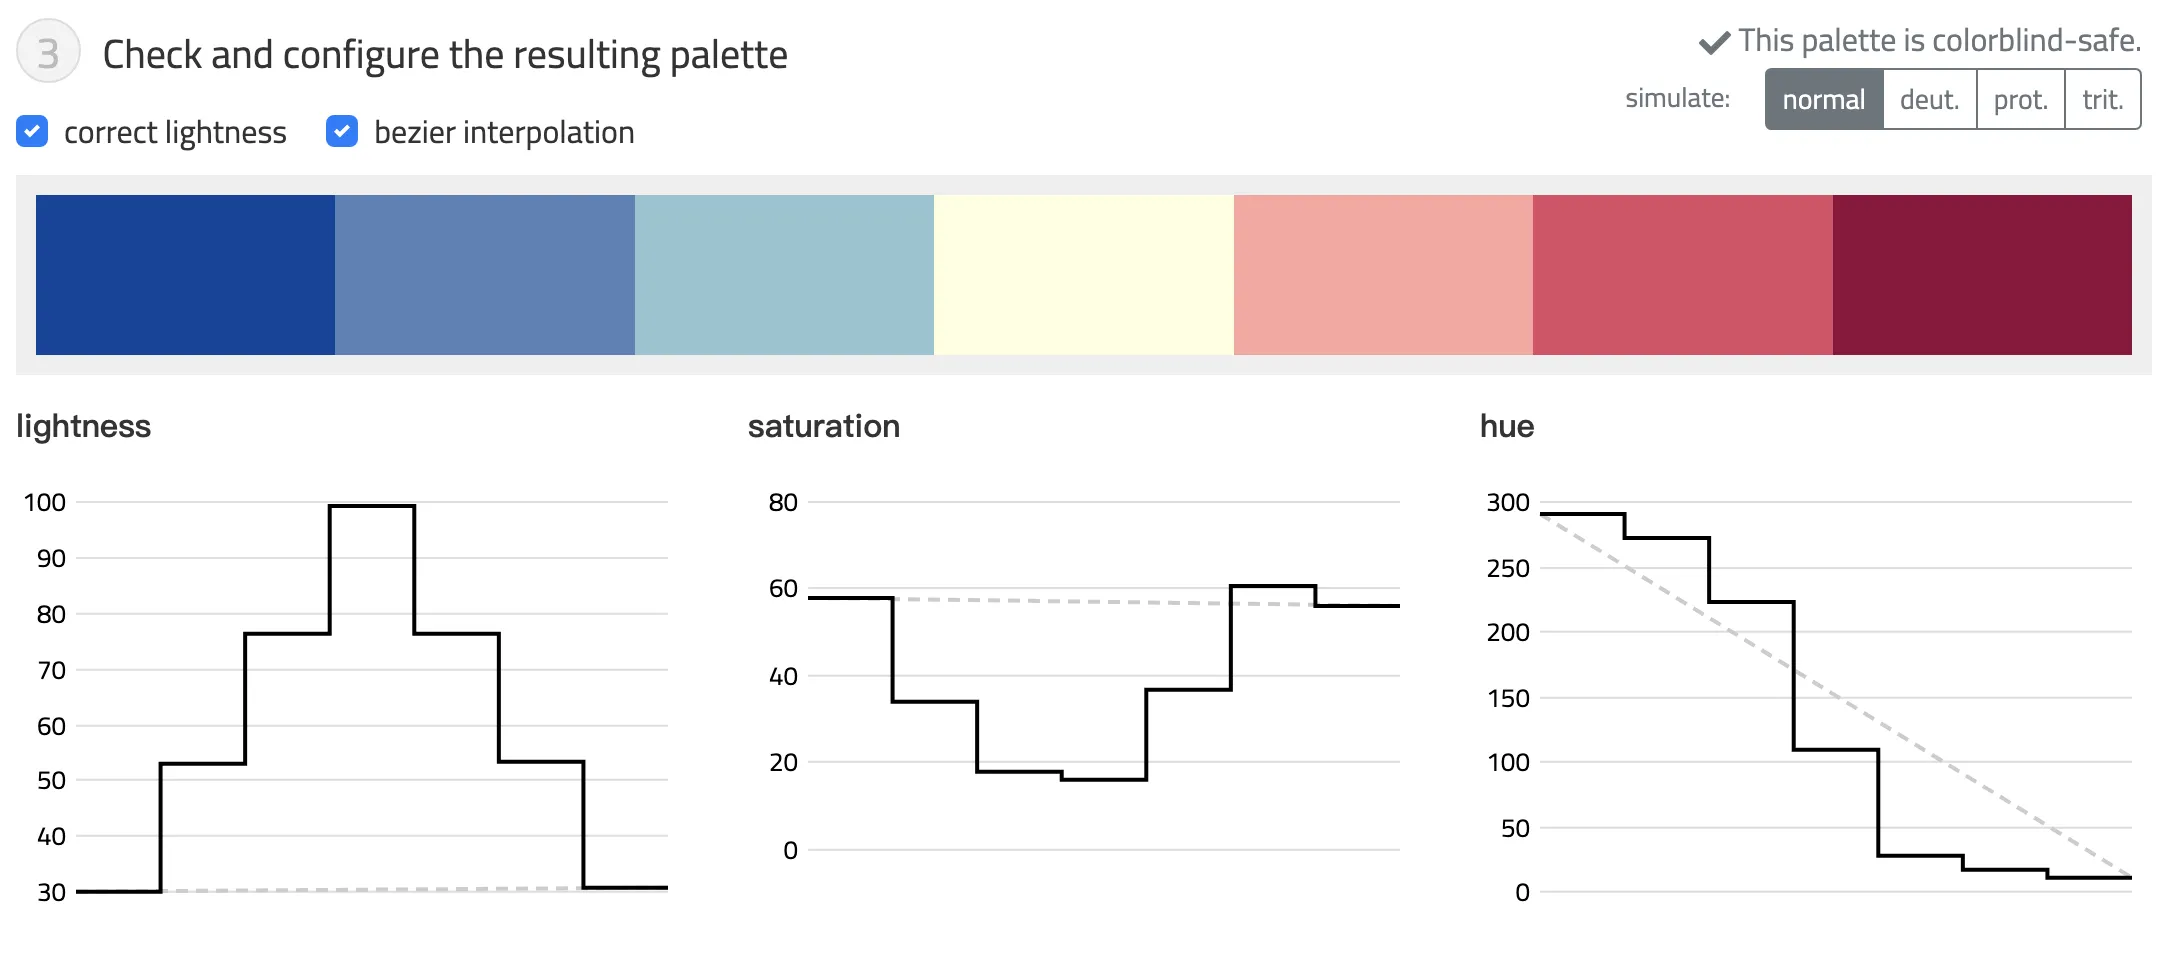Click the pale blue palette color

(x=784, y=274)
